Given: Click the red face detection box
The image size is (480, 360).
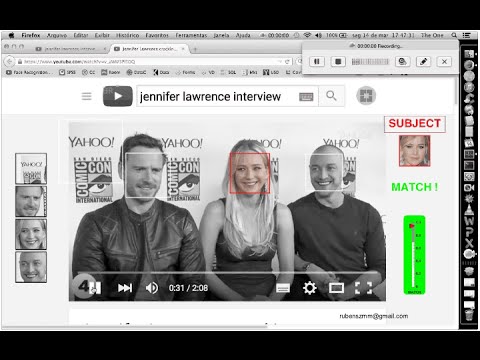Looking at the screenshot, I should pyautogui.click(x=250, y=173).
